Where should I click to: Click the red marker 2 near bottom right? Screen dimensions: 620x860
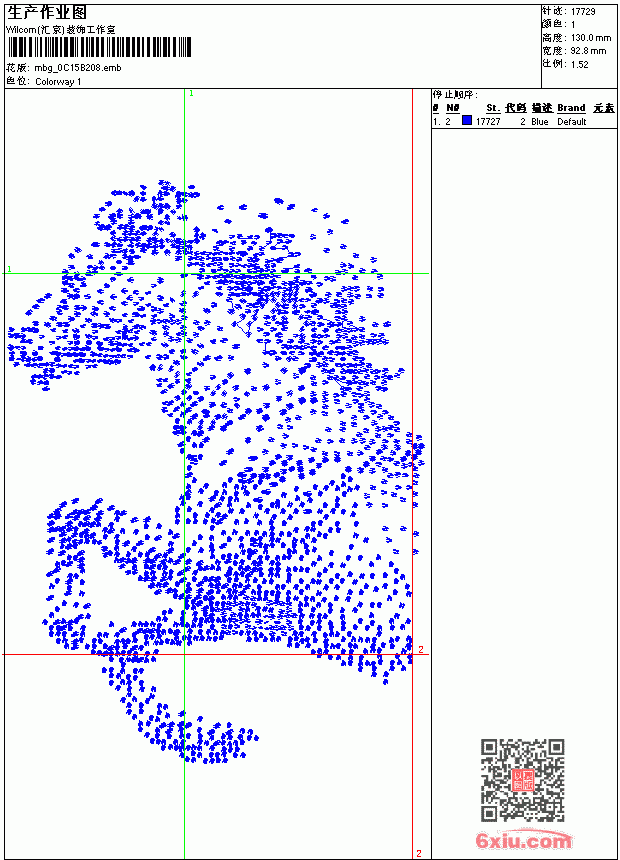tap(419, 853)
